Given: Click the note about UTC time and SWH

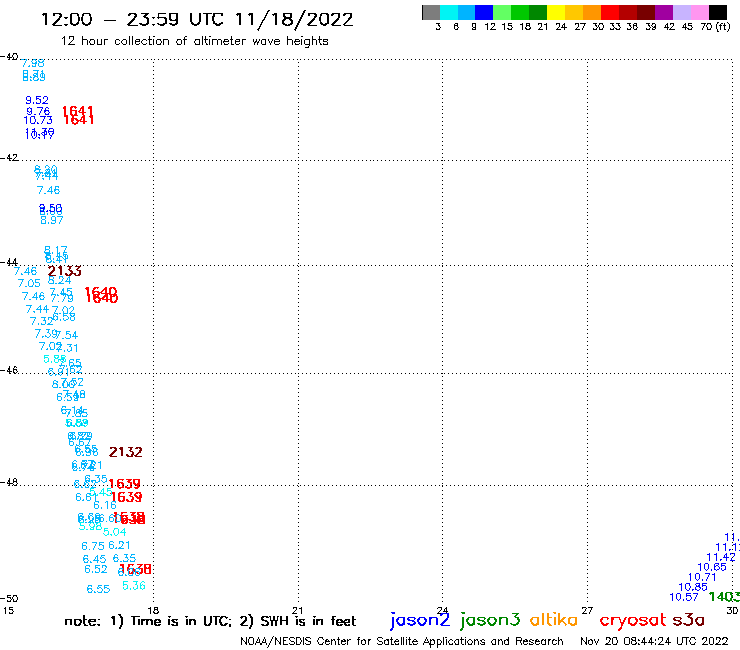Looking at the screenshot, I should [x=210, y=621].
